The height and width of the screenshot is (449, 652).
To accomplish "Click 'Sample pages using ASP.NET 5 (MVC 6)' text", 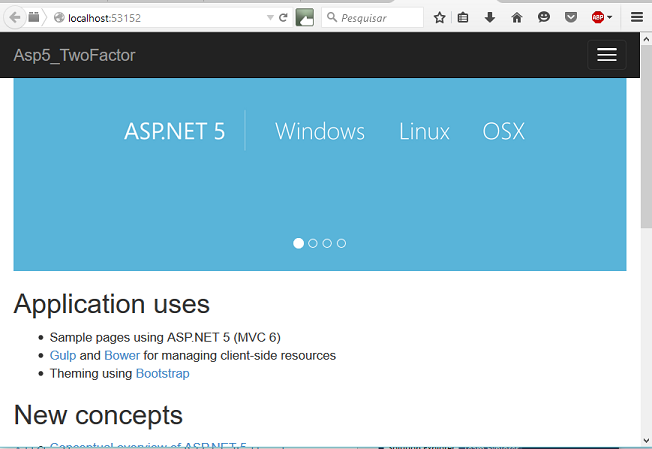I will point(165,337).
